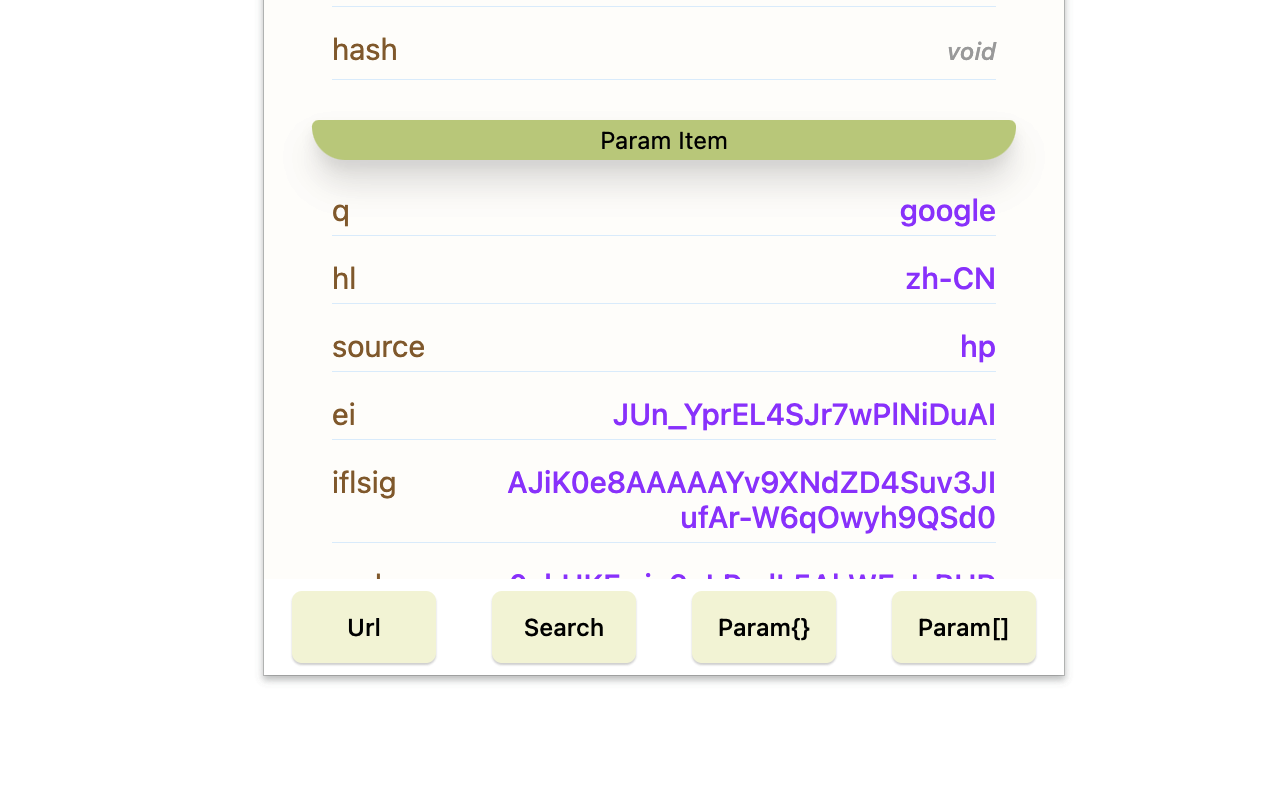
Task: Select the google value for q
Action: point(947,211)
